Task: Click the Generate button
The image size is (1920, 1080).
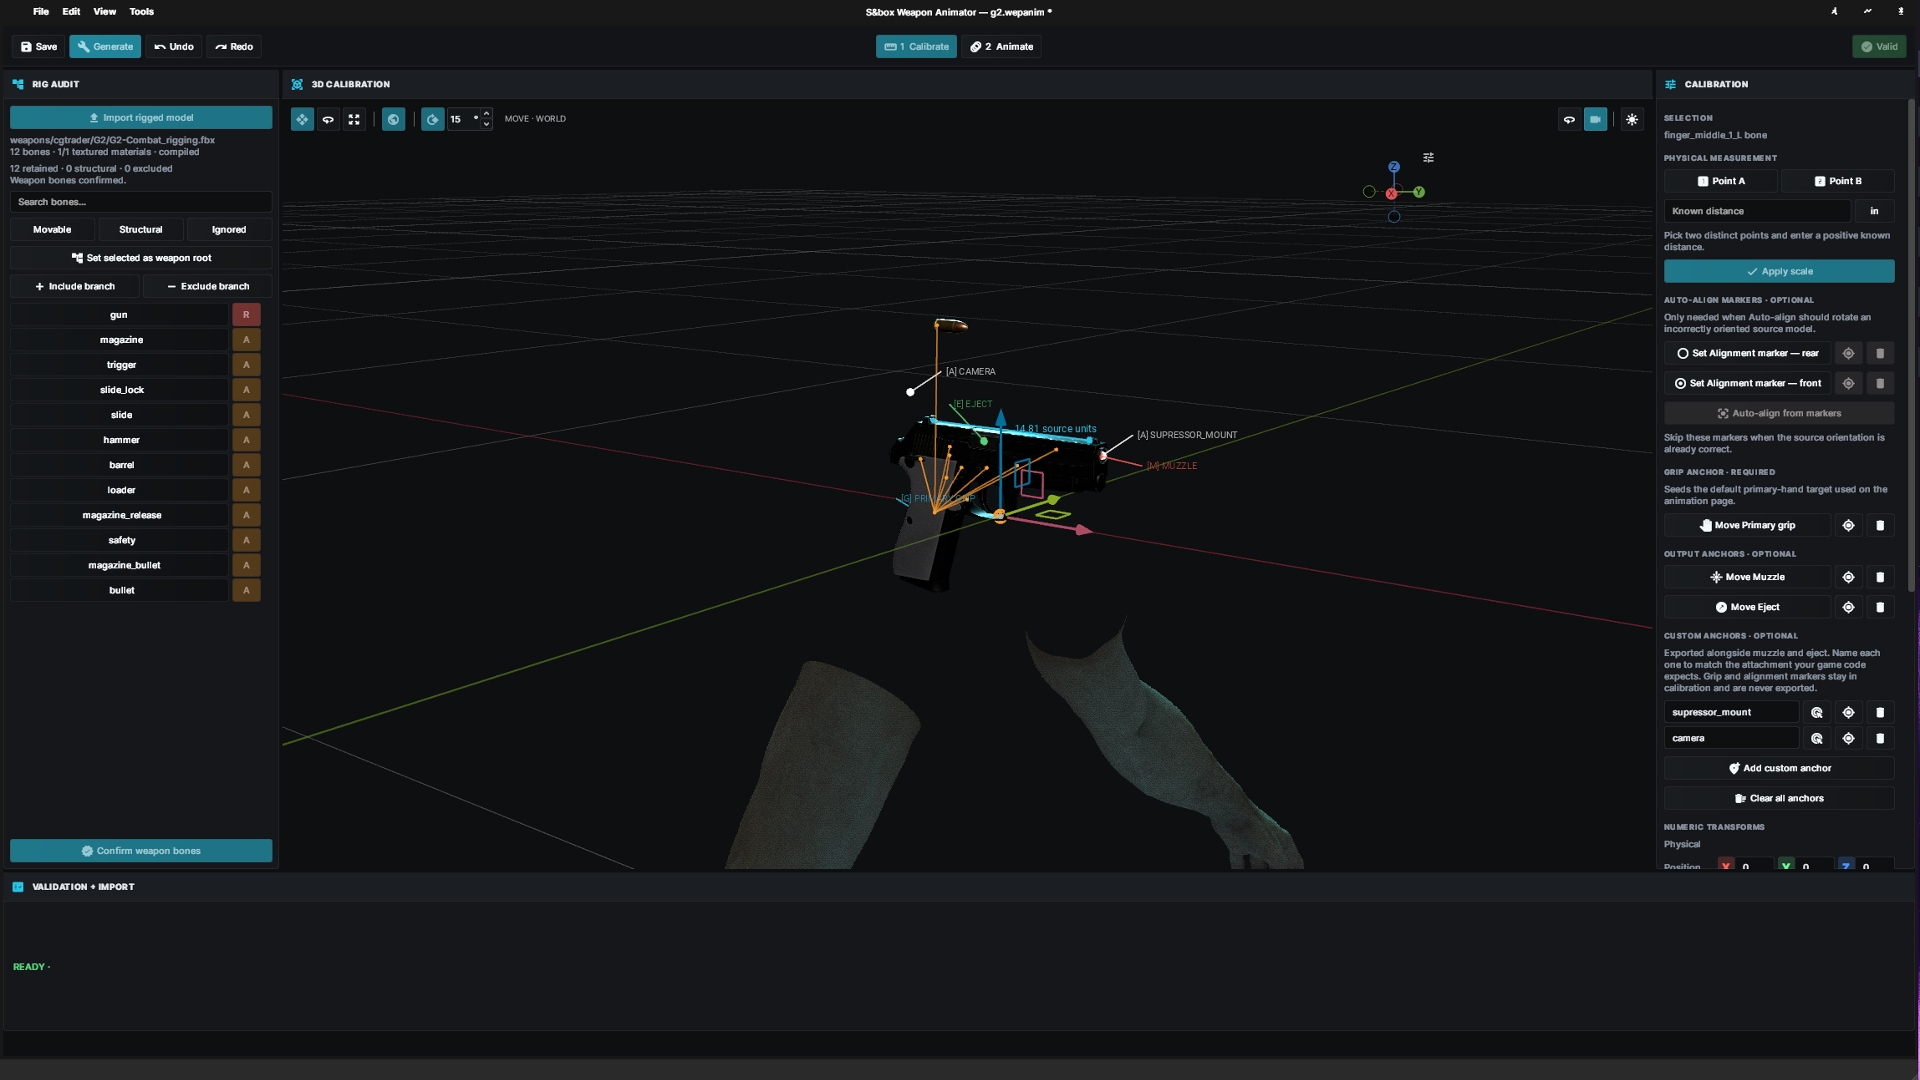Action: point(105,47)
